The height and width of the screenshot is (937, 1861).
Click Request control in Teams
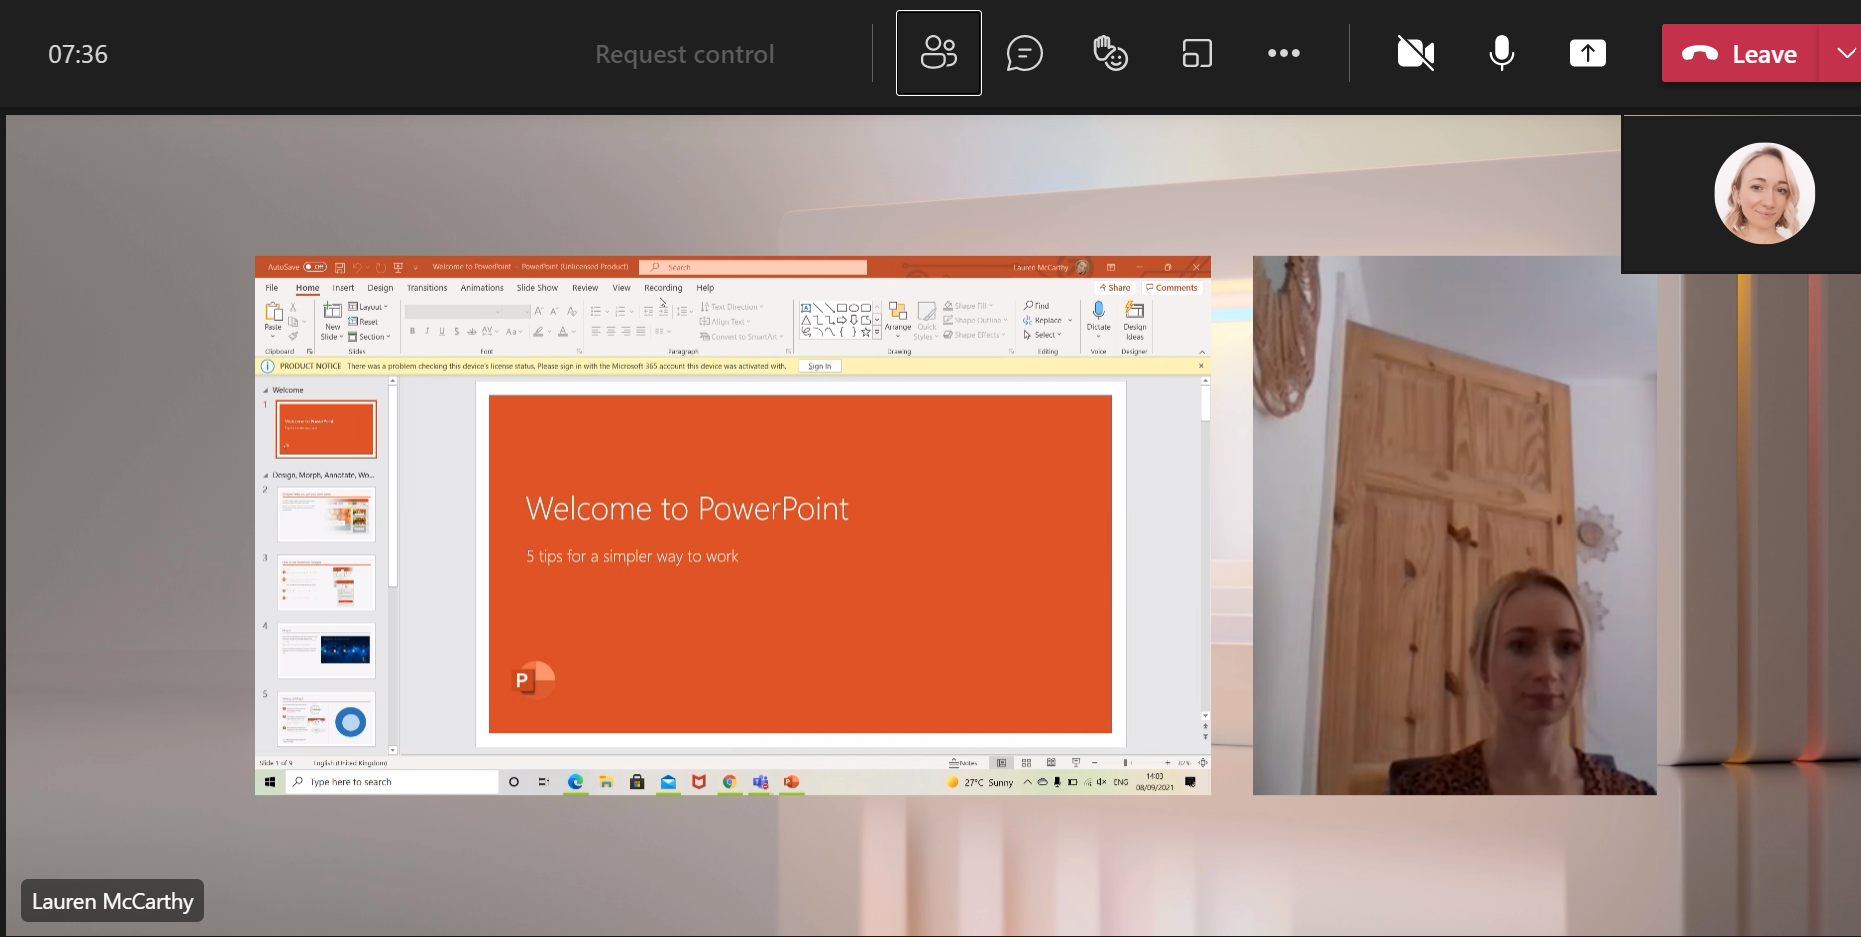tap(684, 54)
